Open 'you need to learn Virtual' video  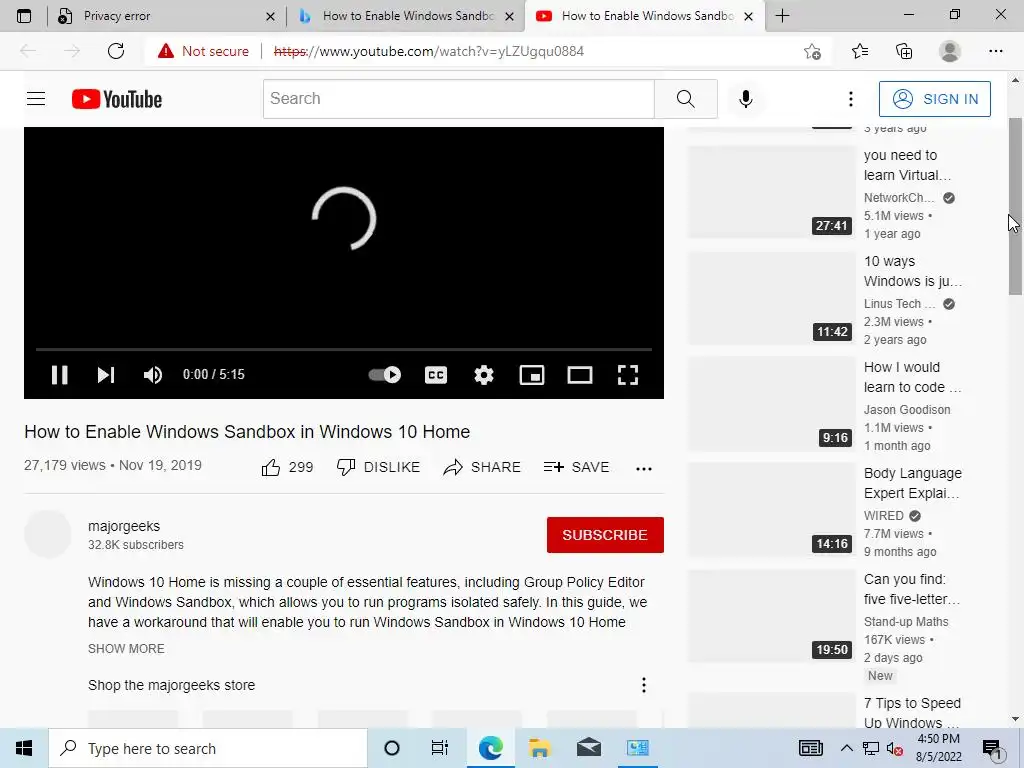click(906, 165)
